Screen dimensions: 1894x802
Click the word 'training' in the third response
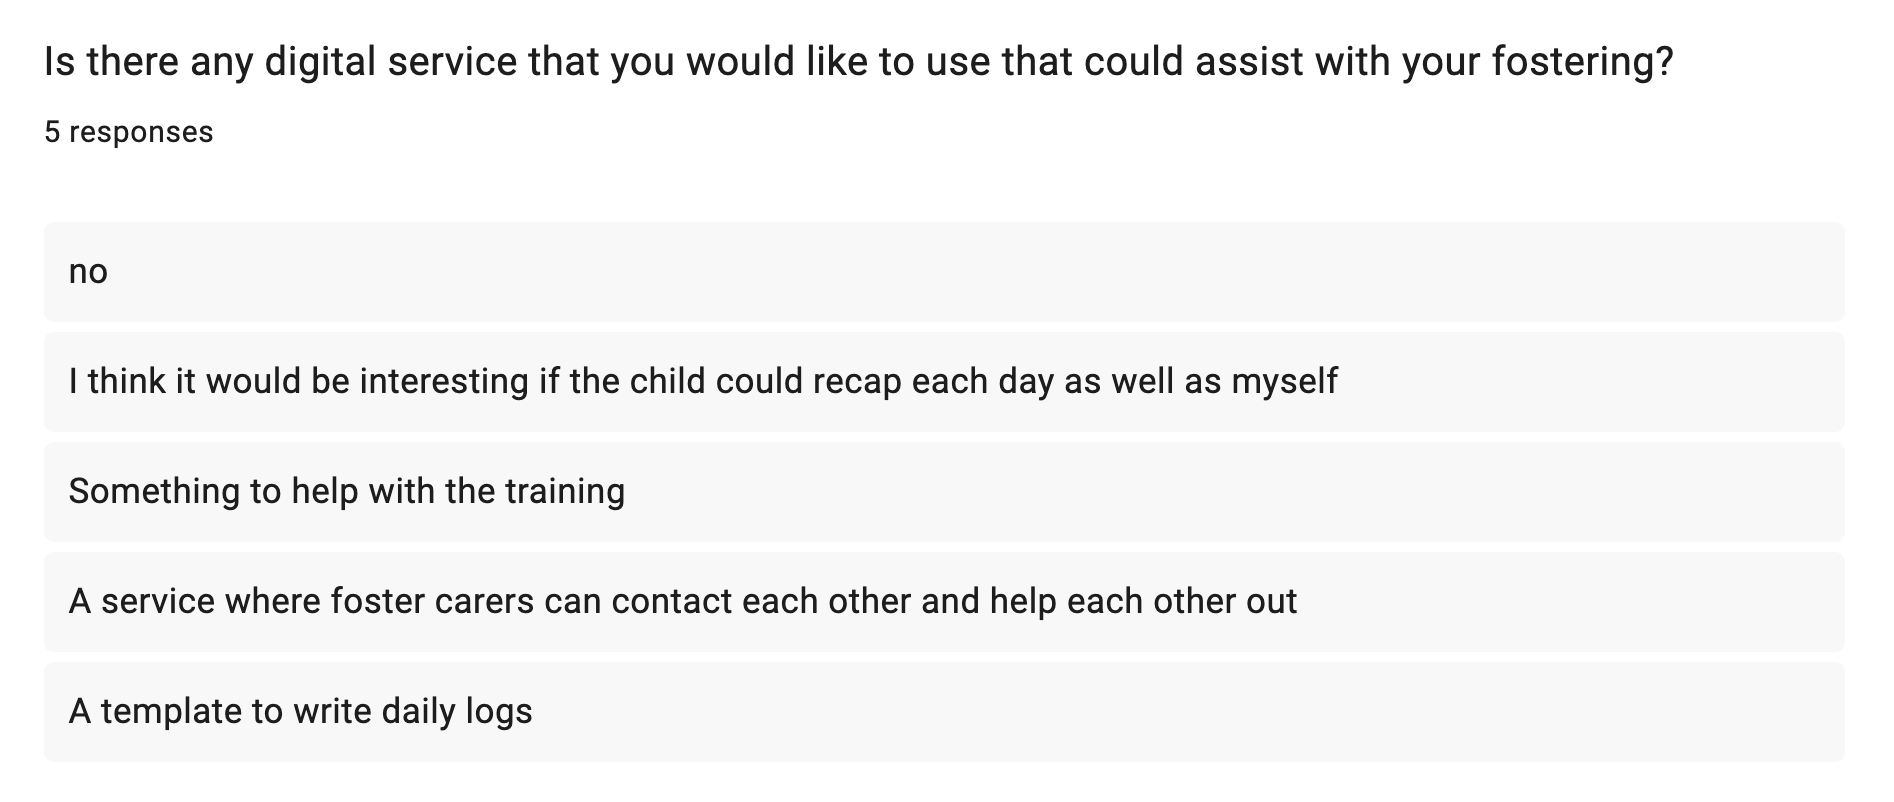pyautogui.click(x=565, y=491)
